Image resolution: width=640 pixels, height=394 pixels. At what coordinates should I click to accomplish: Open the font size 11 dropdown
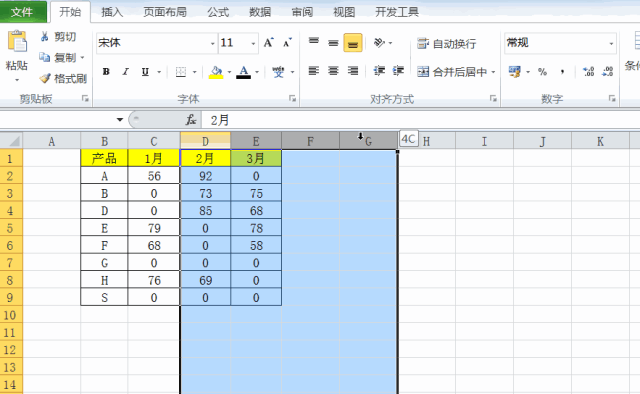253,43
